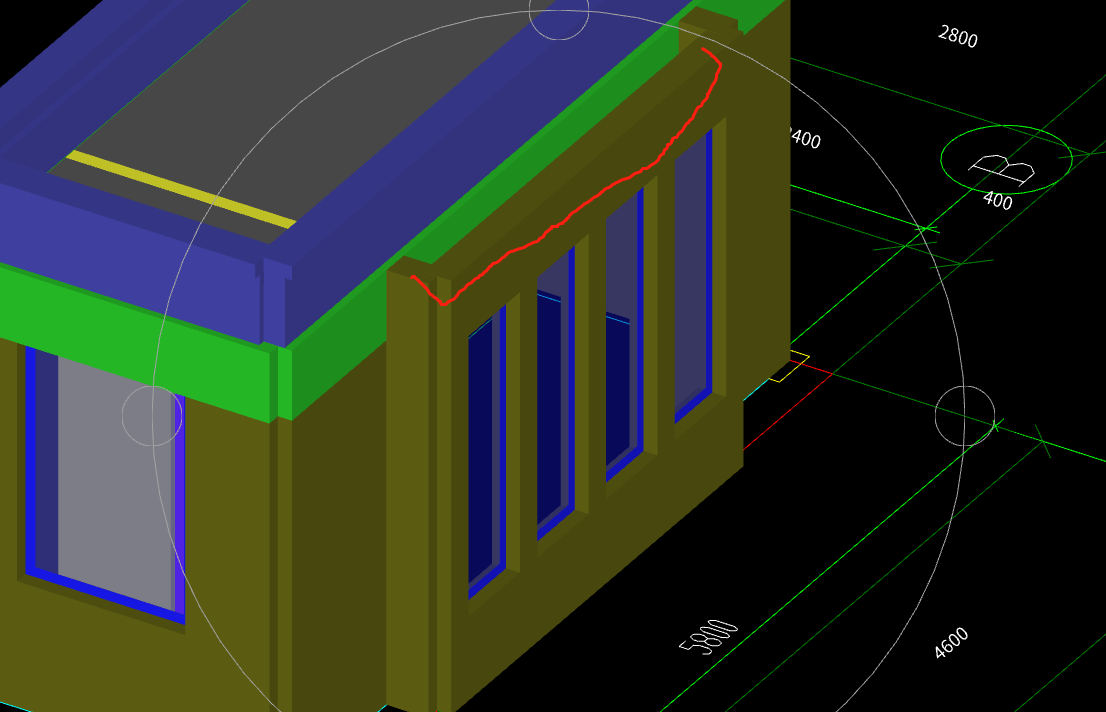Select the gray glass window on left wall
The width and height of the screenshot is (1106, 712).
[x=116, y=484]
